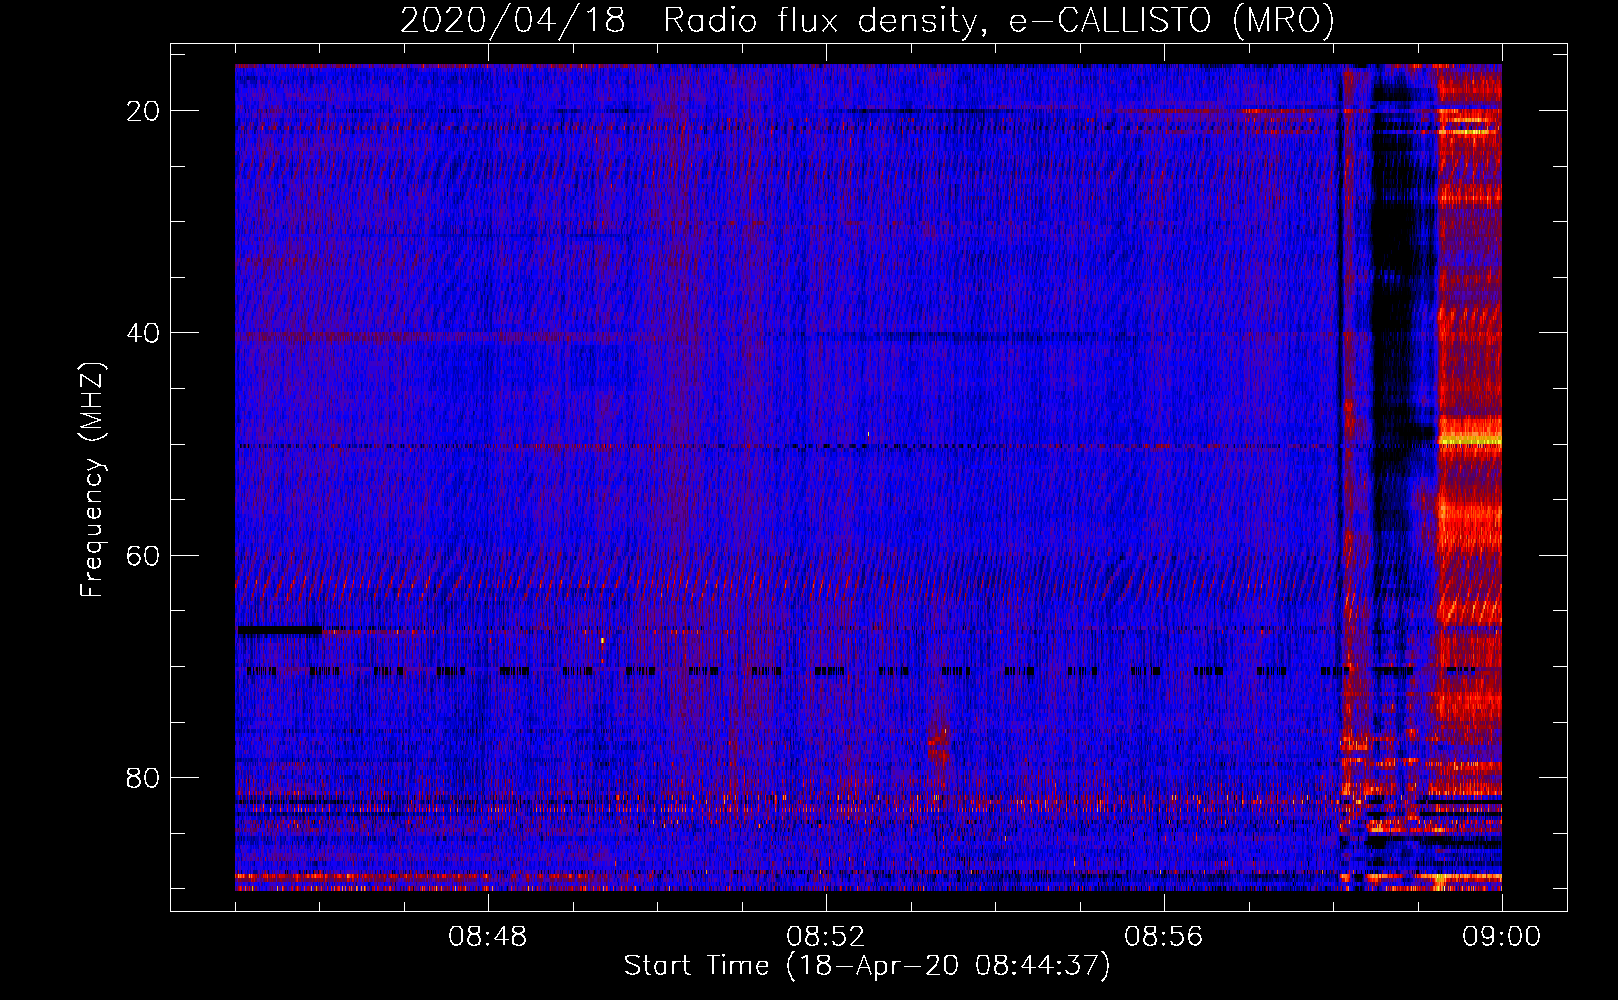Click the plot title '2020/04/18 Radio flux density'
This screenshot has height=1000, width=1618.
coord(867,21)
